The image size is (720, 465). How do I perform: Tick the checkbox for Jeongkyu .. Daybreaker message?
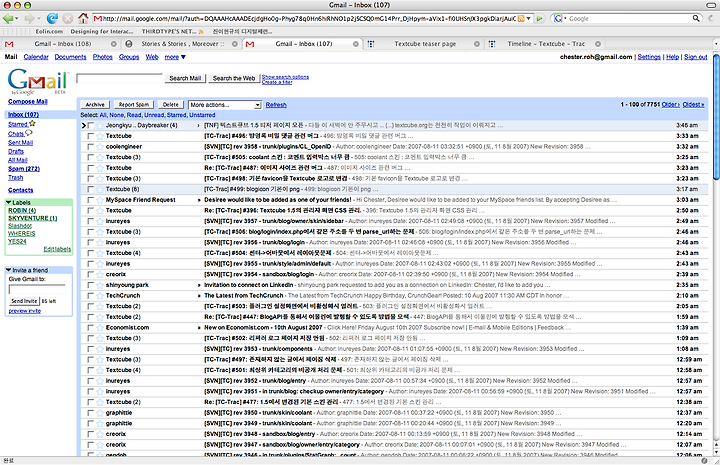pyautogui.click(x=90, y=125)
